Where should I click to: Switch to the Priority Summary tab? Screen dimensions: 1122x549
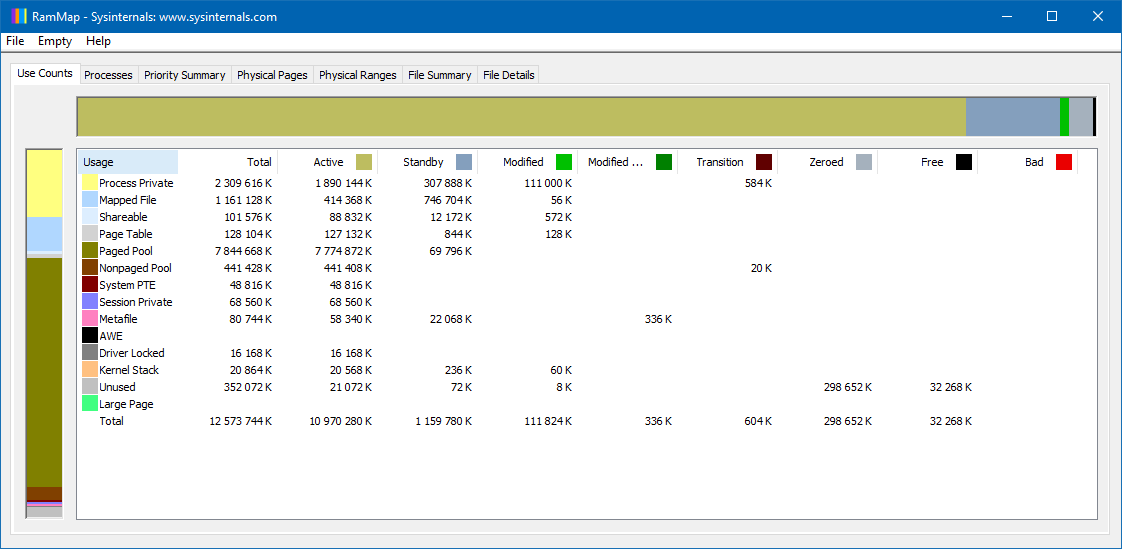click(x=184, y=75)
